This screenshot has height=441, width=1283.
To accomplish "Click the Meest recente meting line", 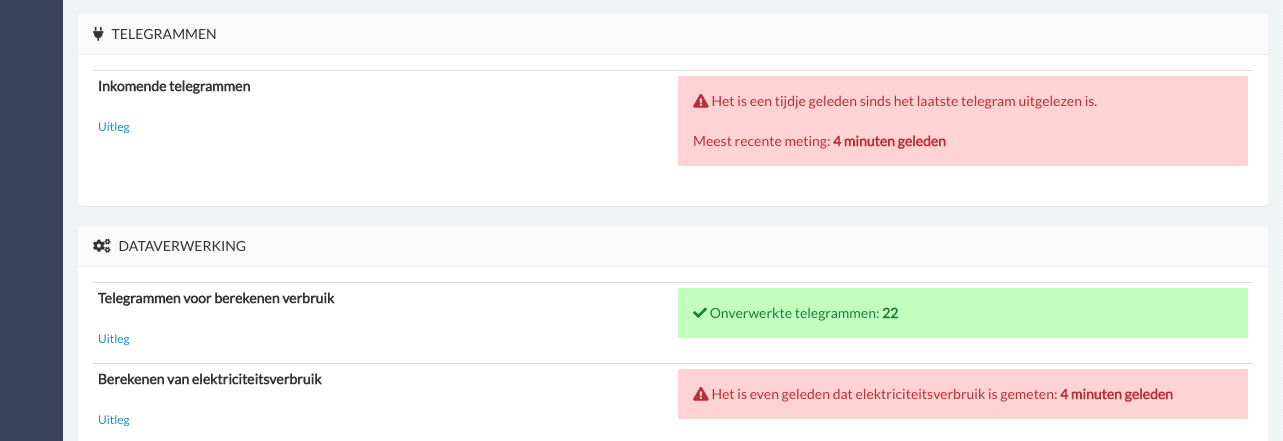I will click(819, 141).
